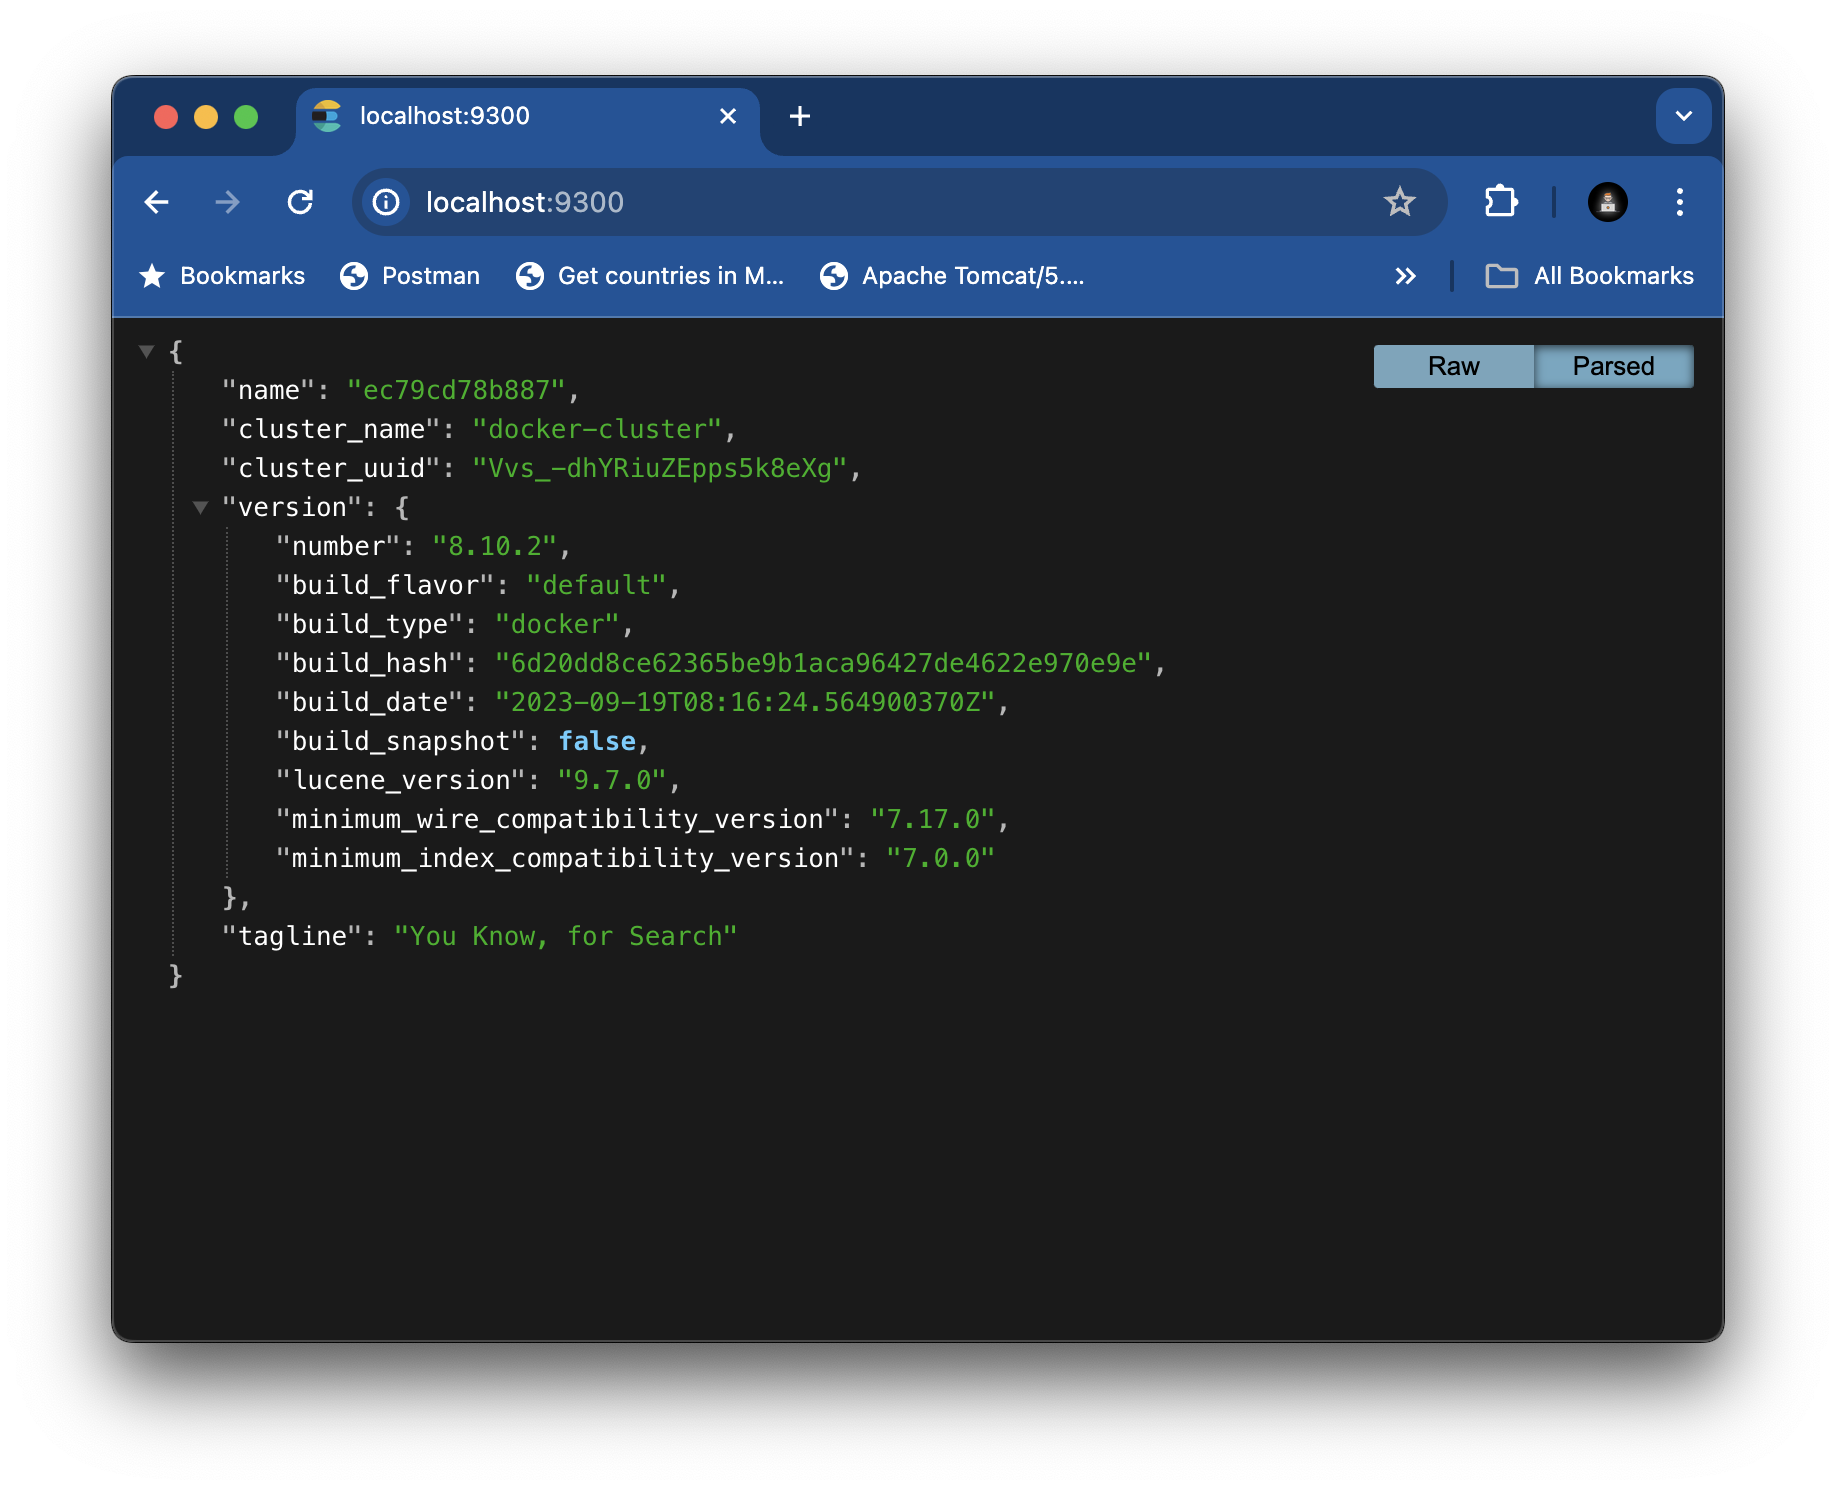
Task: Click the false build_snapshot value
Action: point(597,741)
